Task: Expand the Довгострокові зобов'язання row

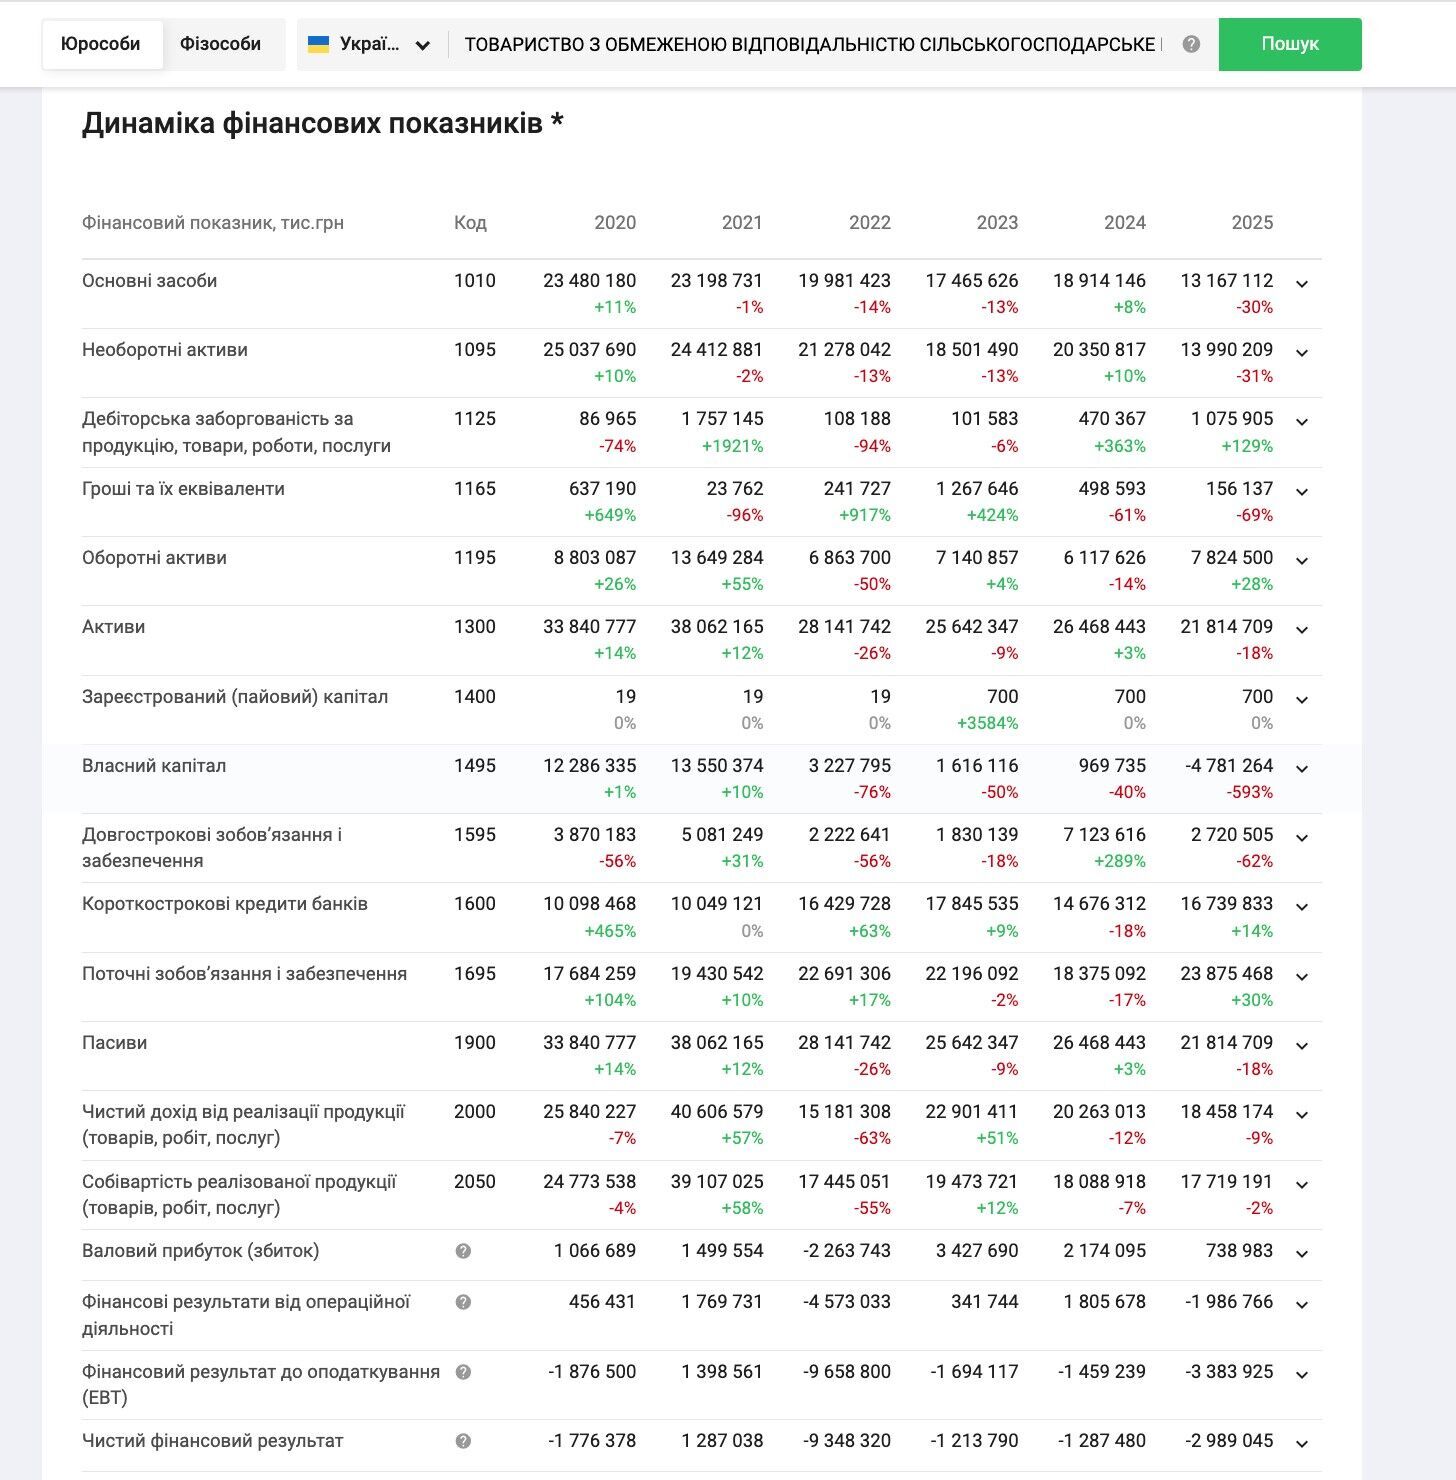Action: pyautogui.click(x=1302, y=838)
